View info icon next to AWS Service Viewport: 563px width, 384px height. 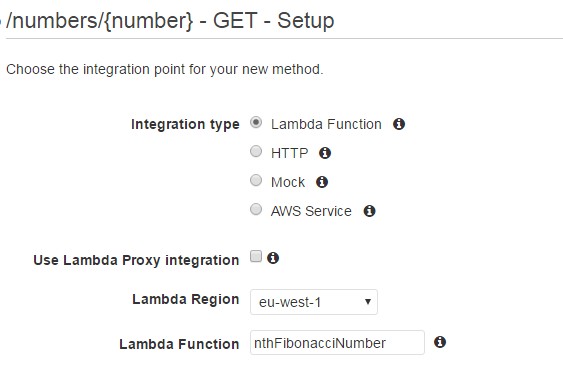pos(369,211)
